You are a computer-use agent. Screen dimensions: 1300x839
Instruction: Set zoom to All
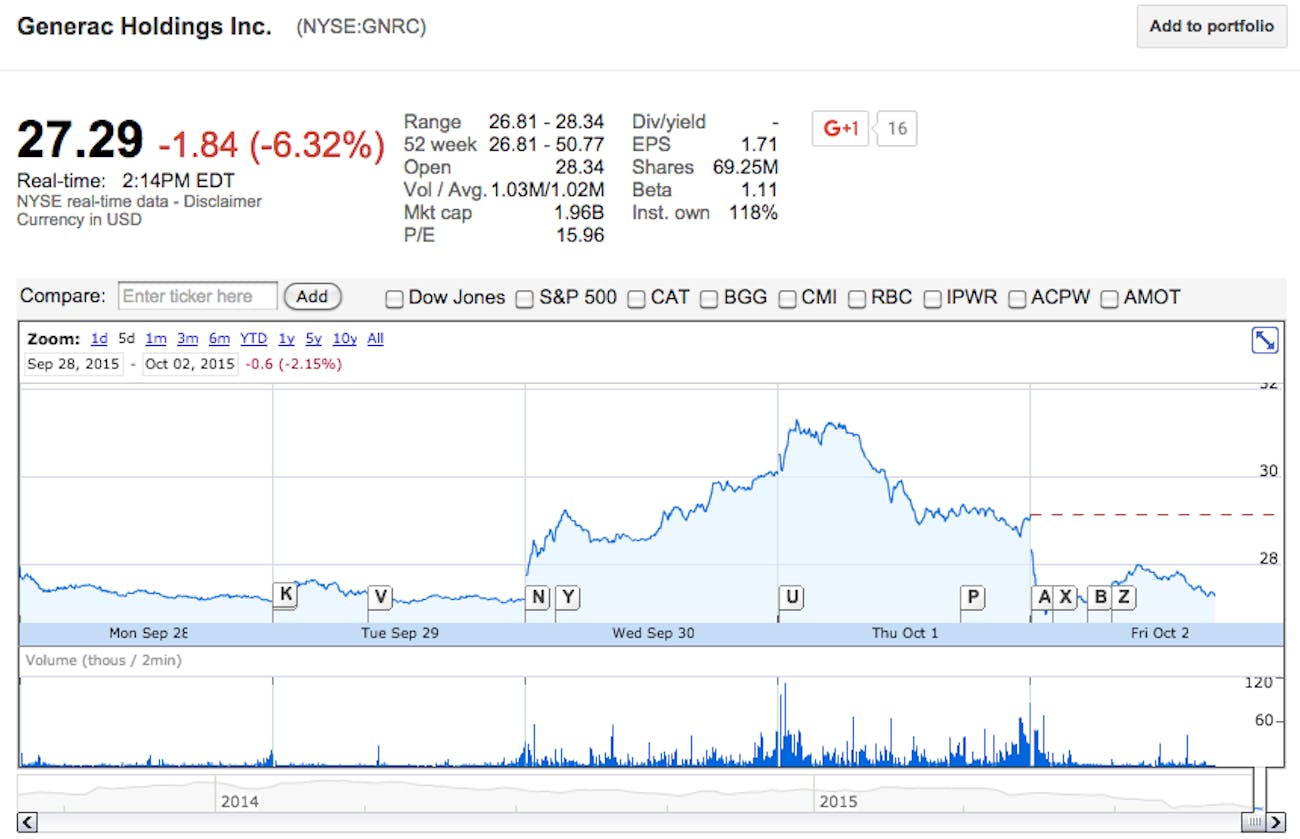tap(375, 339)
